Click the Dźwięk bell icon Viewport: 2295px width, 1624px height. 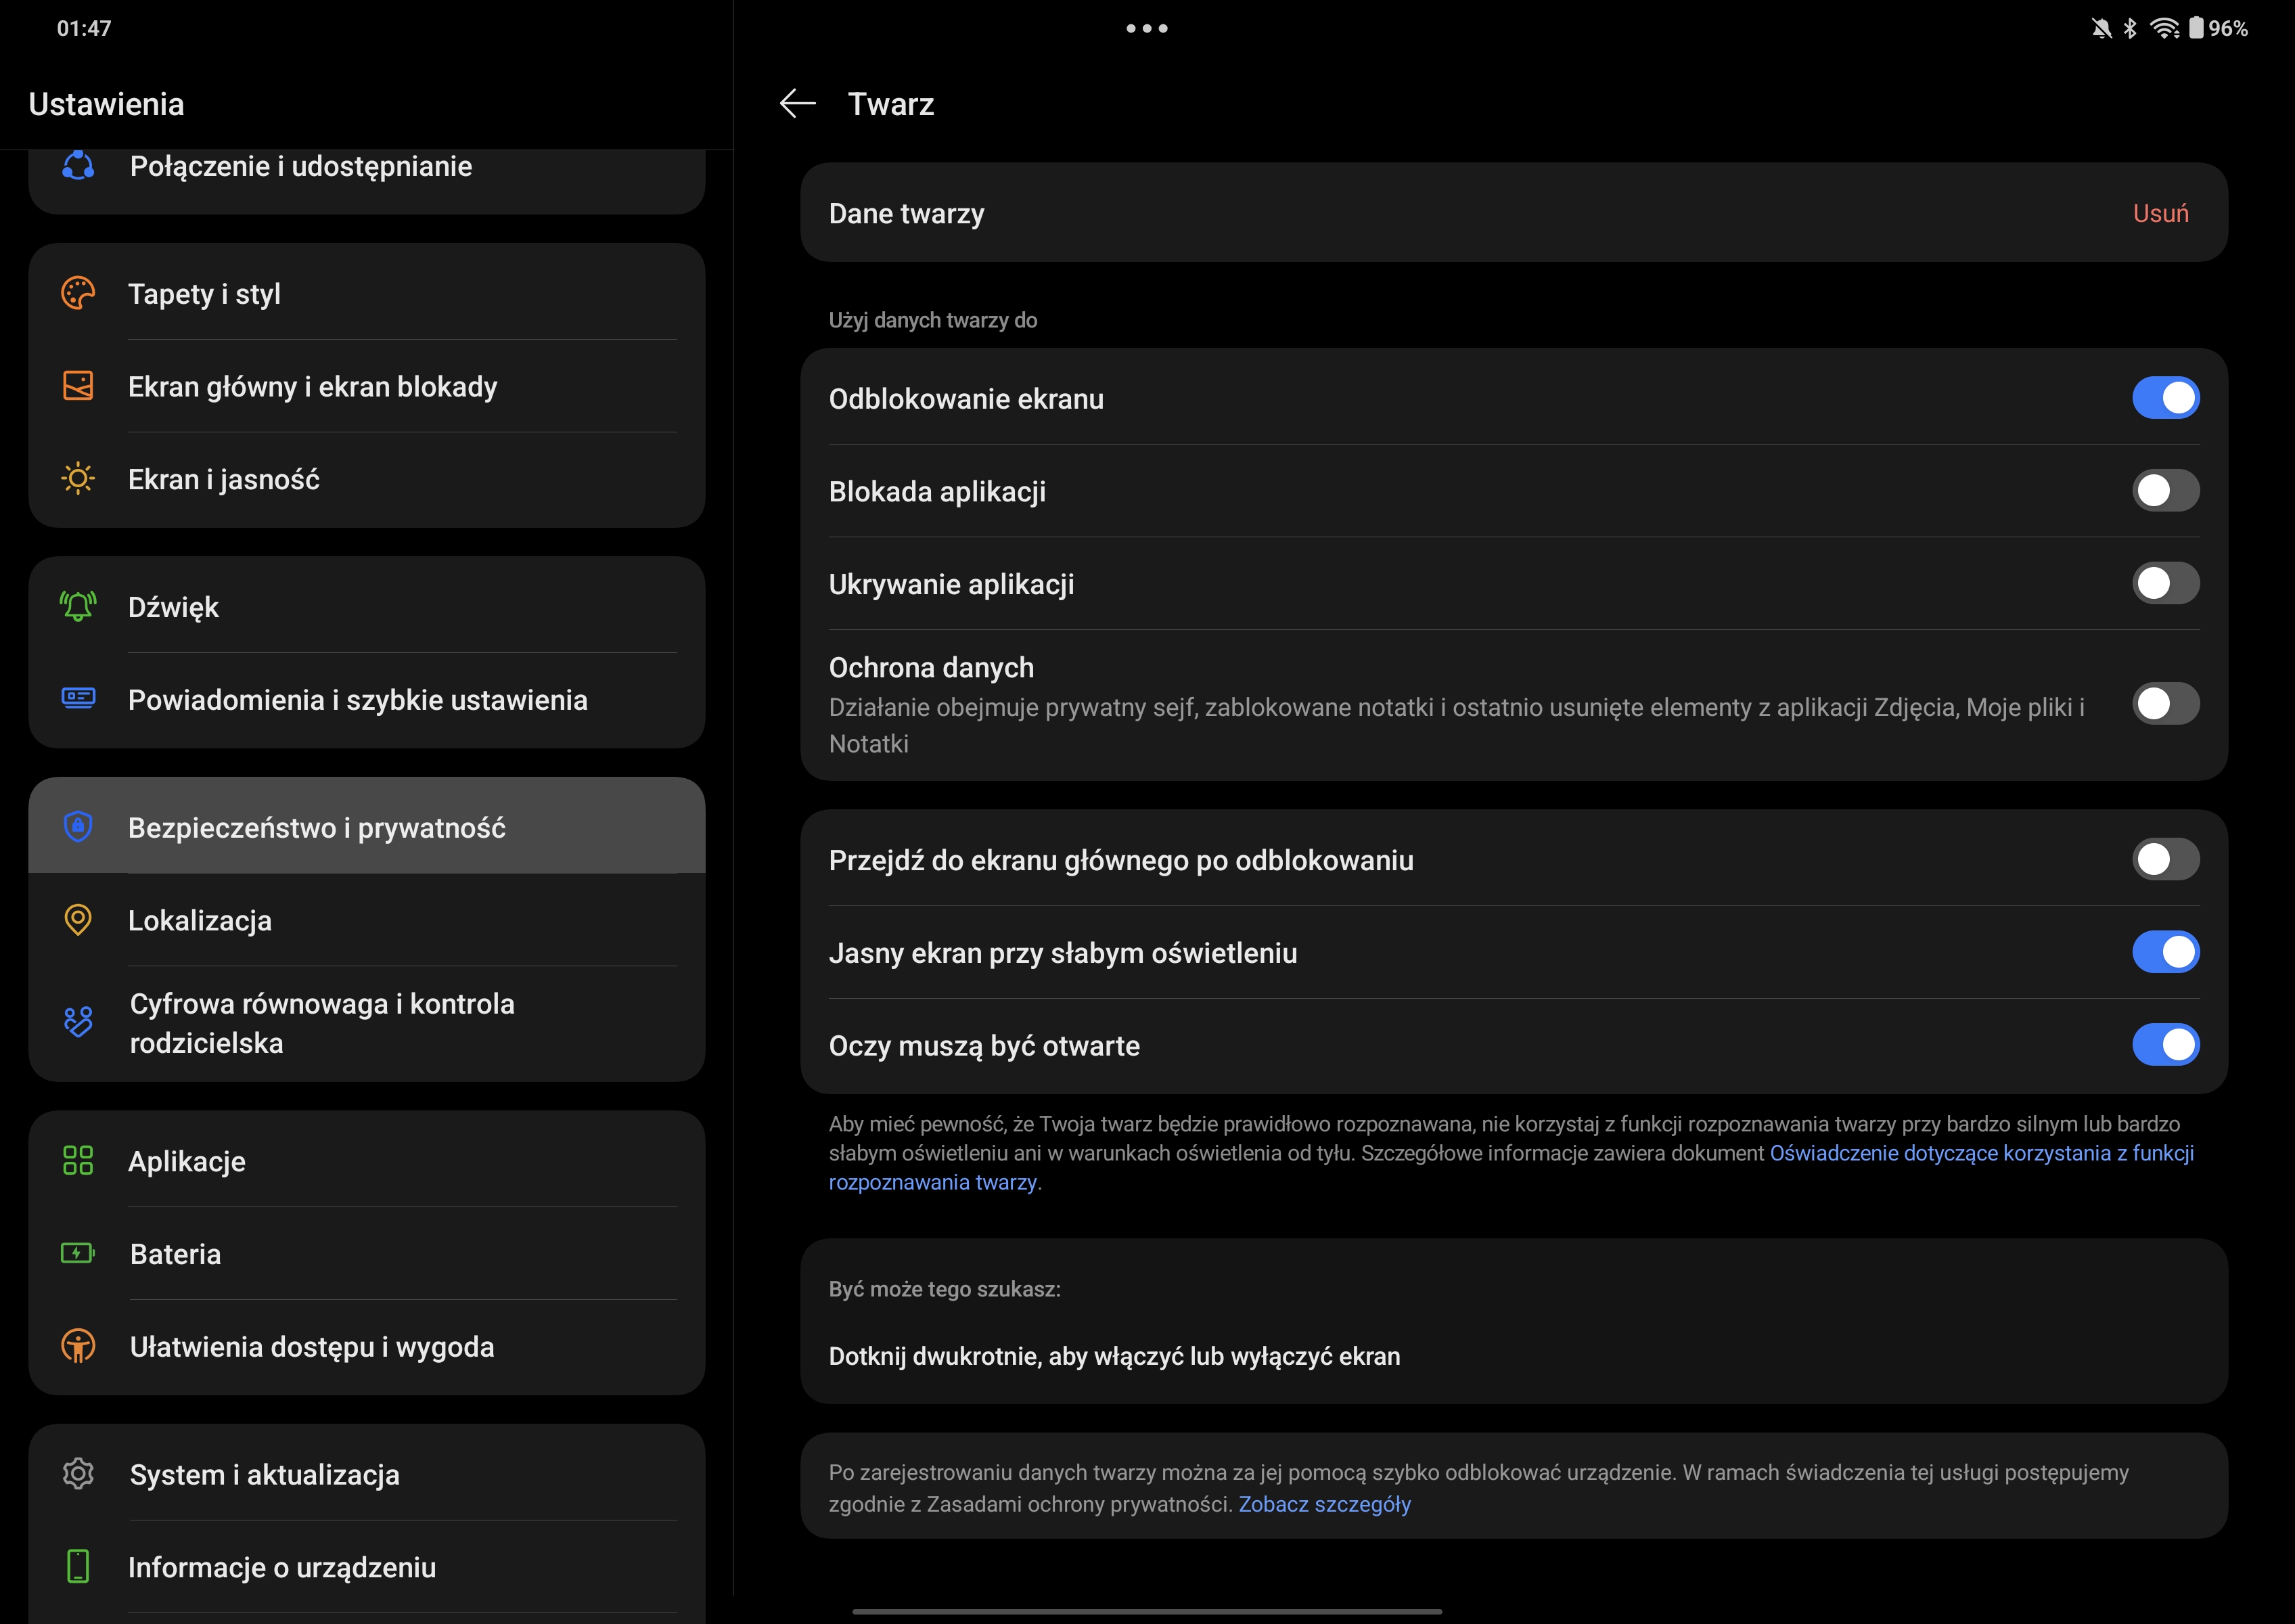[x=78, y=606]
